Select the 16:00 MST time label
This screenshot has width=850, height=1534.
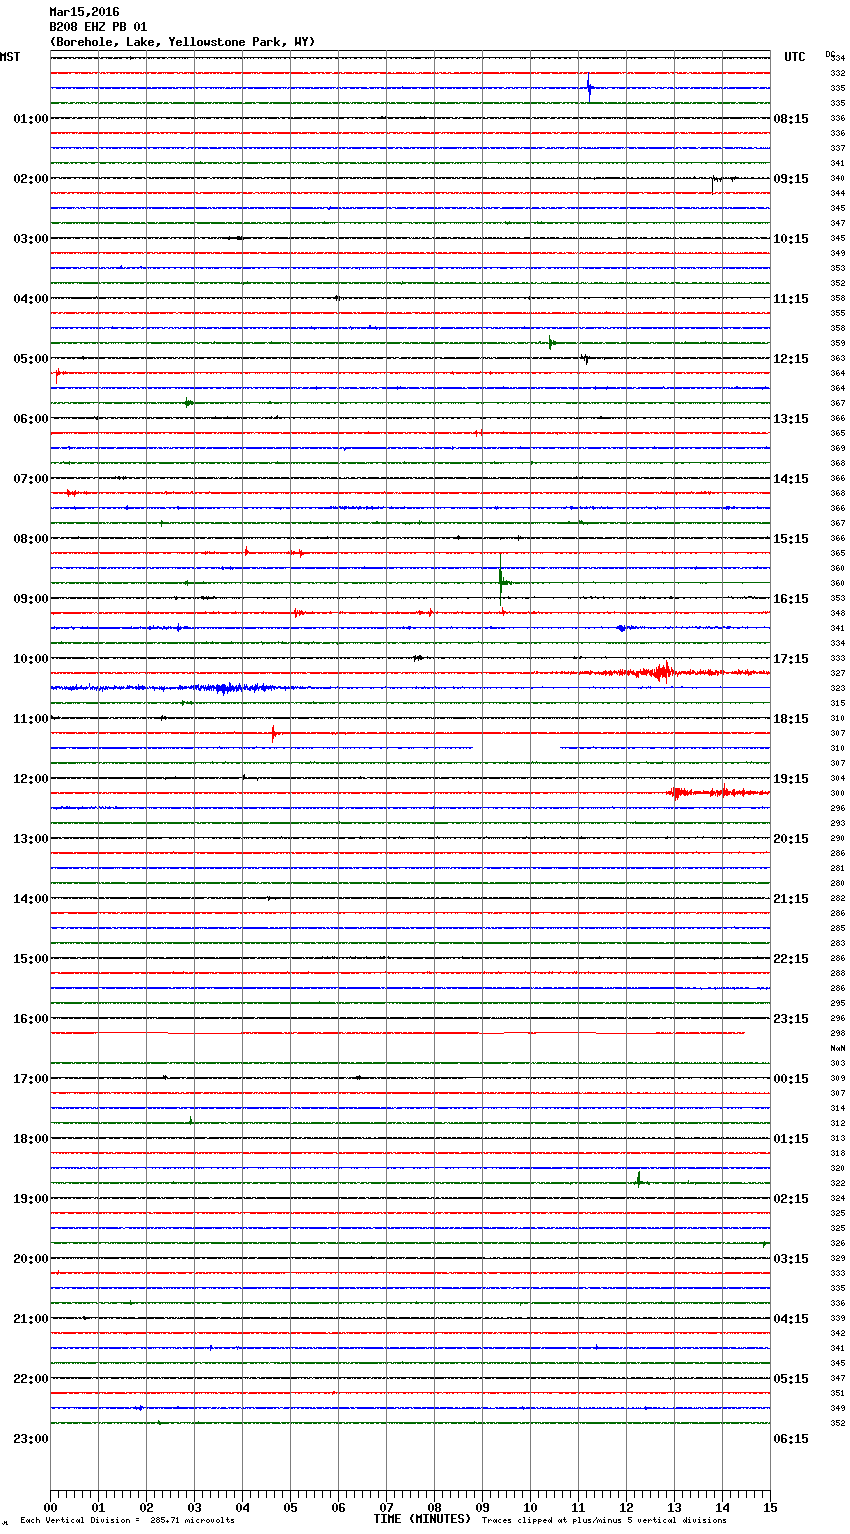tap(30, 1019)
